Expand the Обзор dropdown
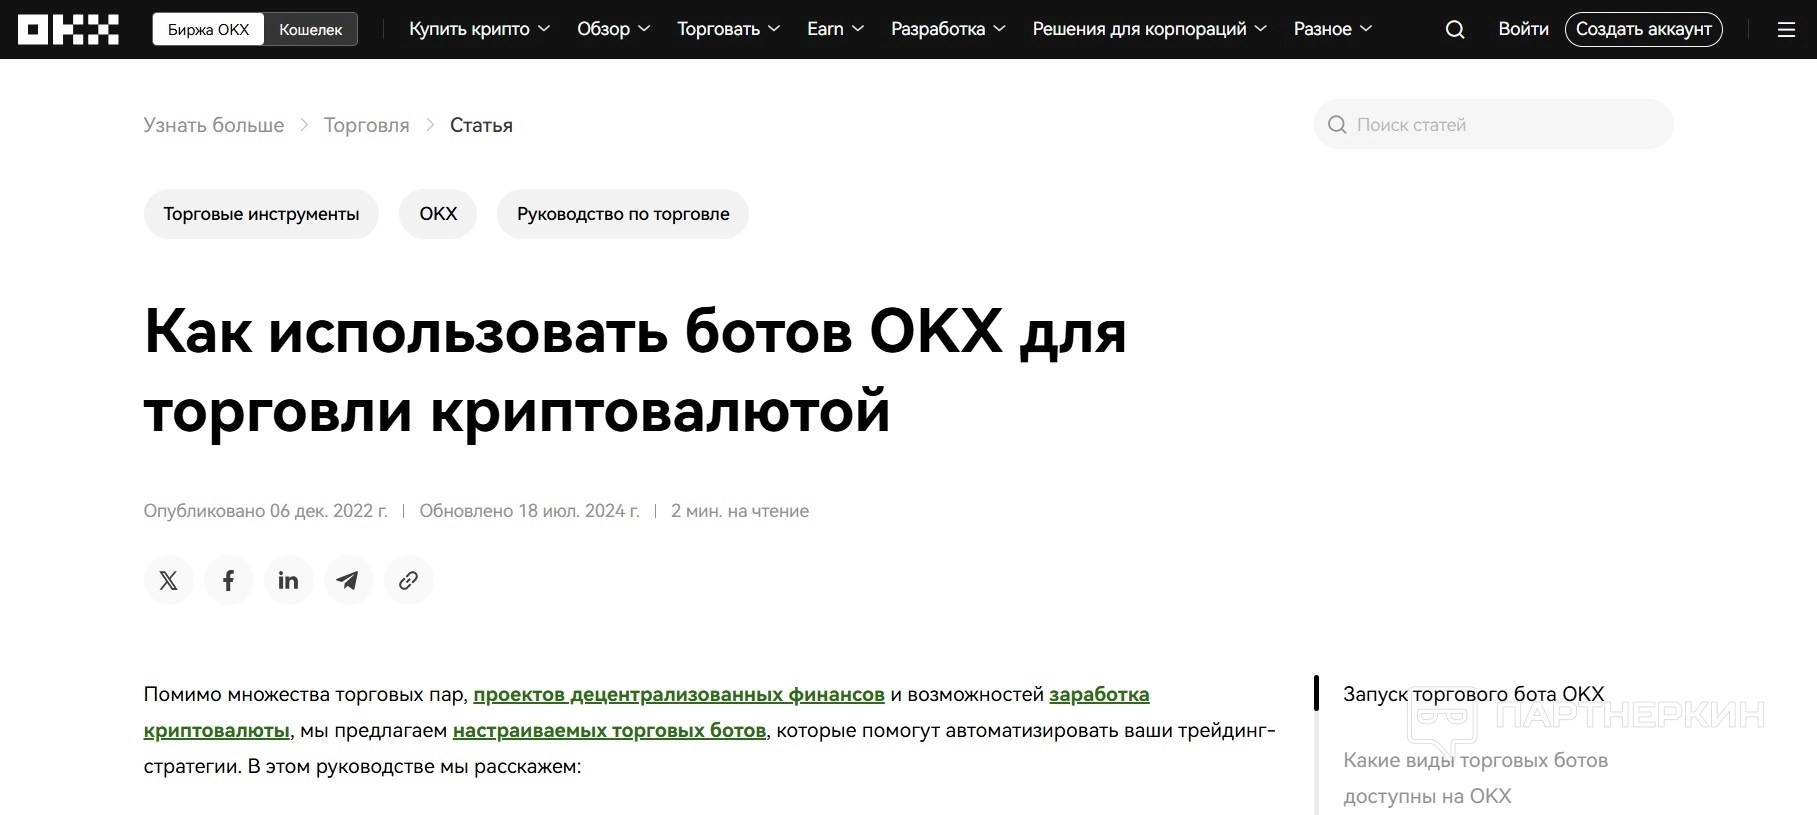This screenshot has height=815, width=1817. coord(613,29)
